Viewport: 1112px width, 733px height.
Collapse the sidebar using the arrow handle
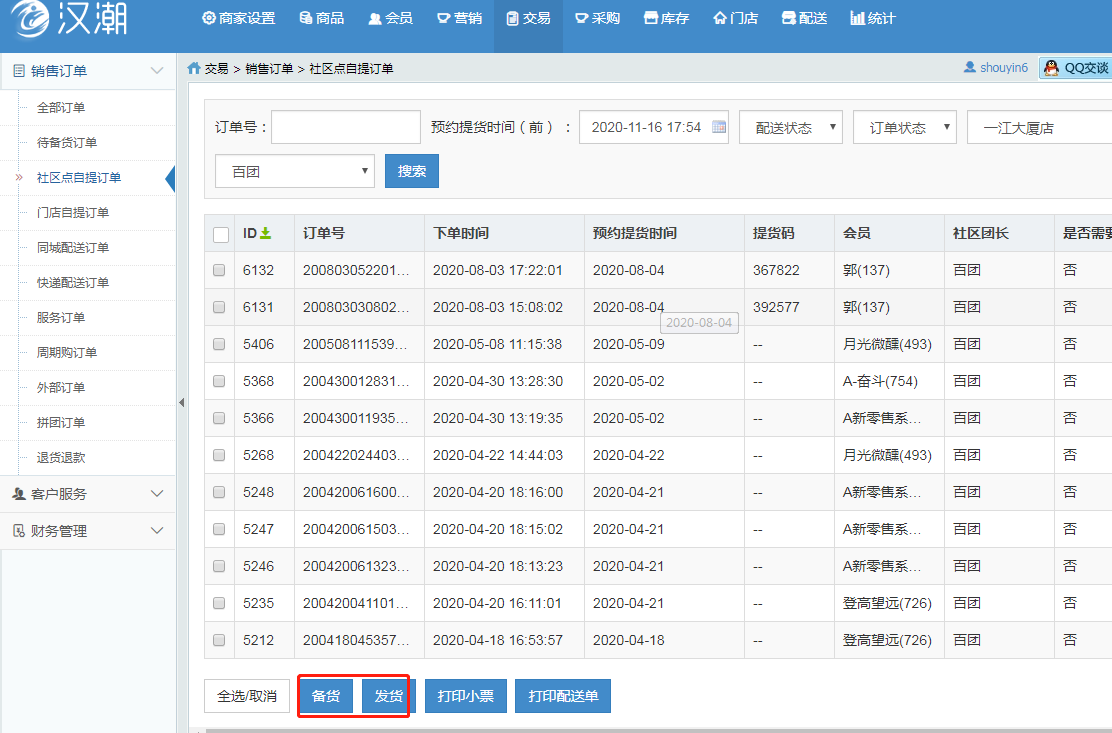[x=181, y=402]
